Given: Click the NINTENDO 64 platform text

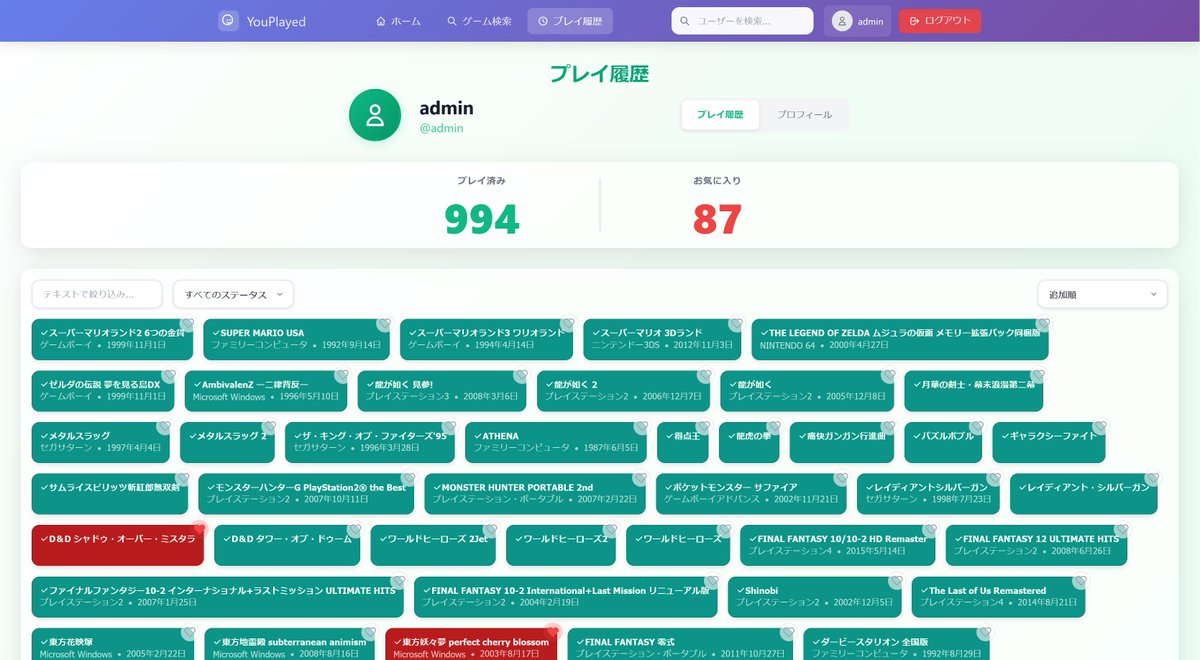Looking at the screenshot, I should 787,344.
